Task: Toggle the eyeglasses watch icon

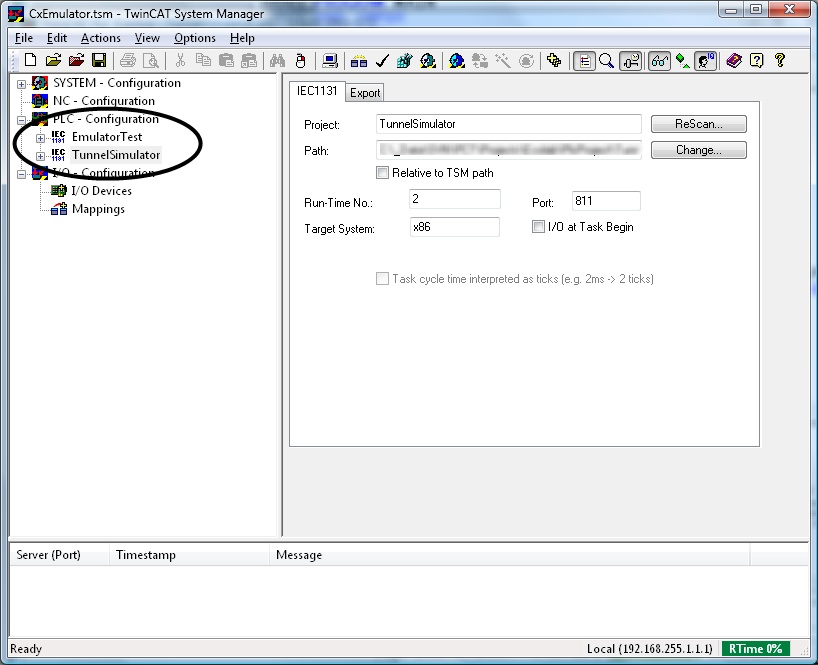Action: 659,61
